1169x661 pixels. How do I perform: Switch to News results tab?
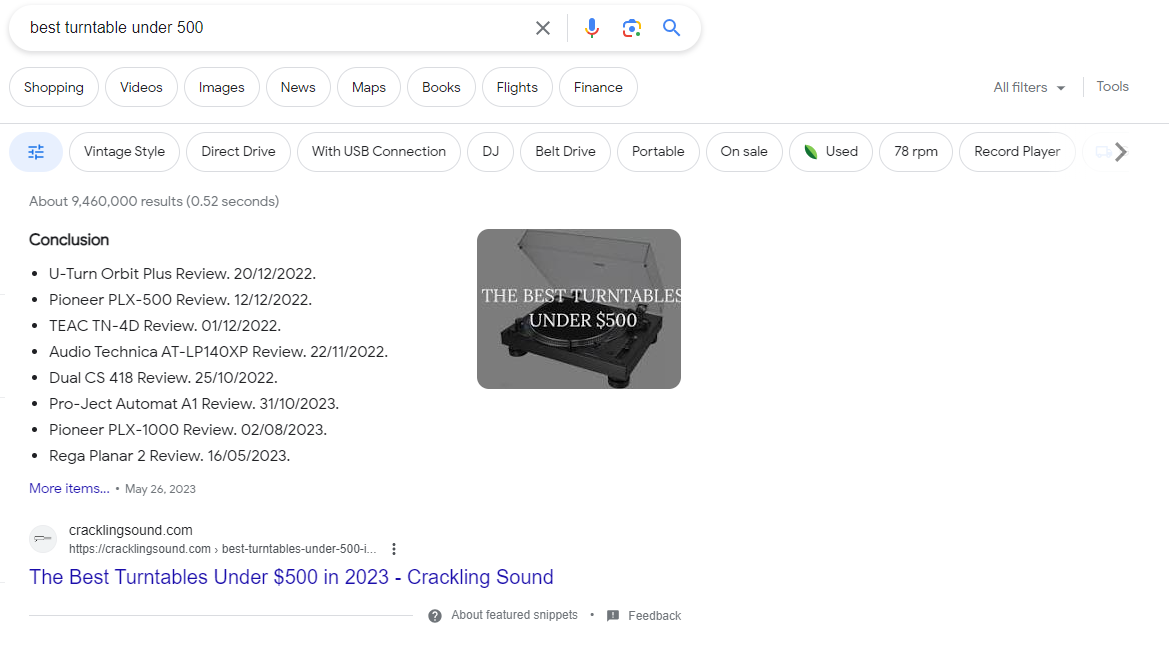[298, 87]
